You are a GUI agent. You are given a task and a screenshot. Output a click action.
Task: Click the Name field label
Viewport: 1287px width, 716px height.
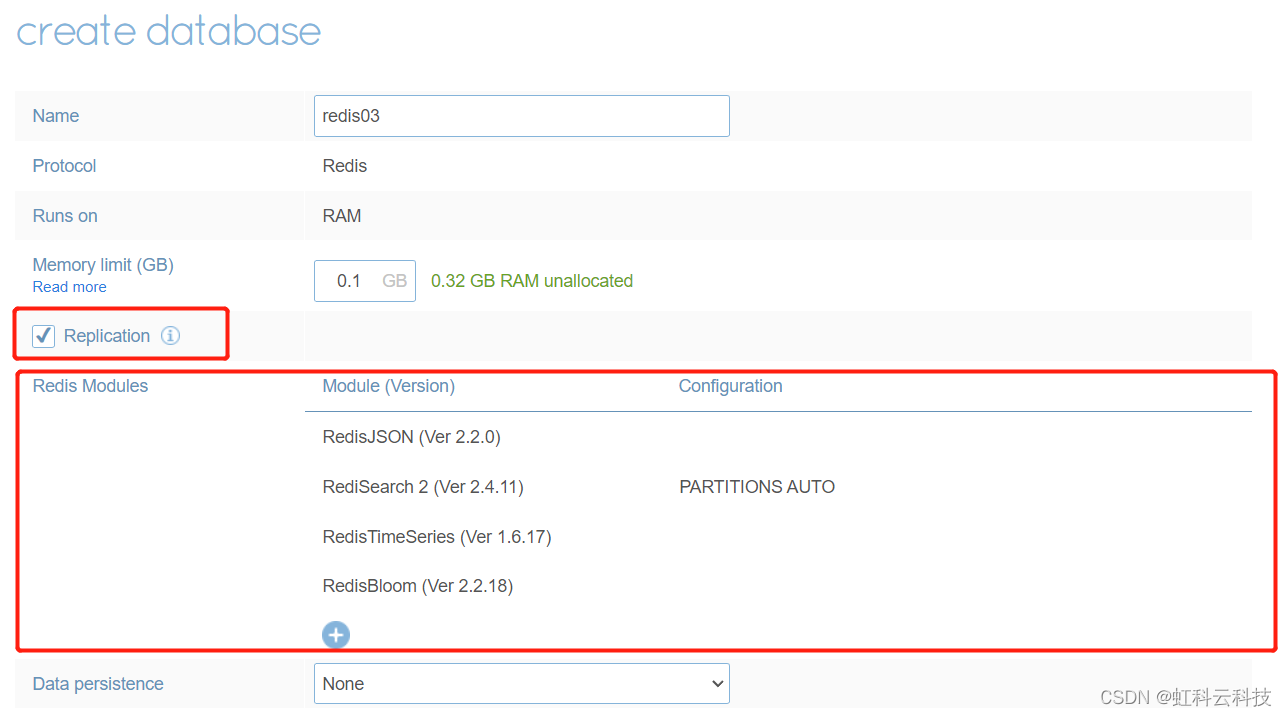[x=56, y=116]
